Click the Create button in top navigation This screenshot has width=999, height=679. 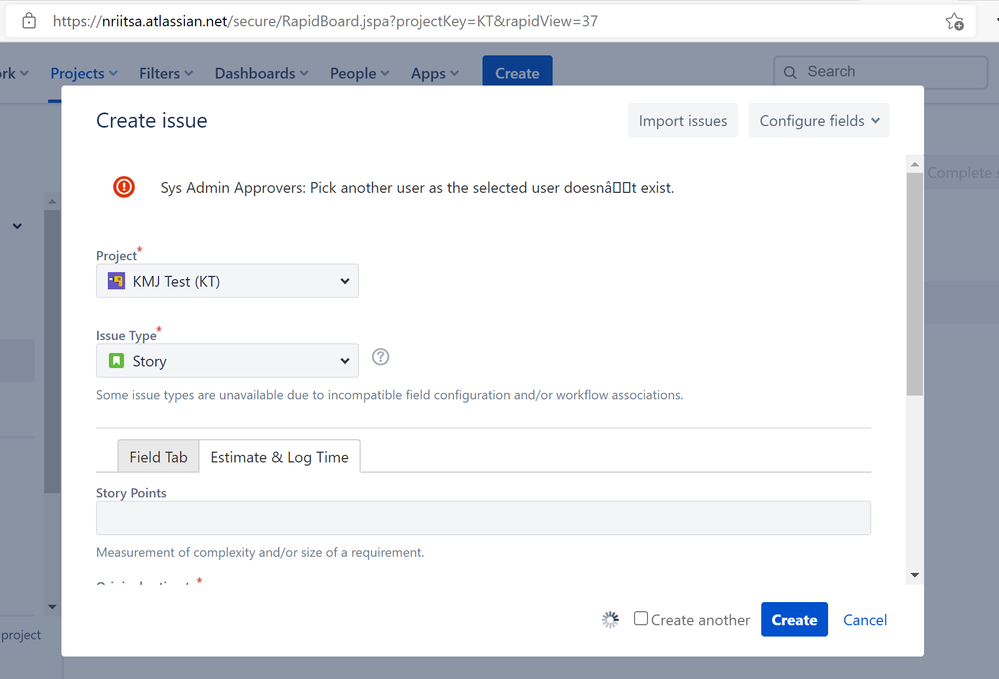517,73
